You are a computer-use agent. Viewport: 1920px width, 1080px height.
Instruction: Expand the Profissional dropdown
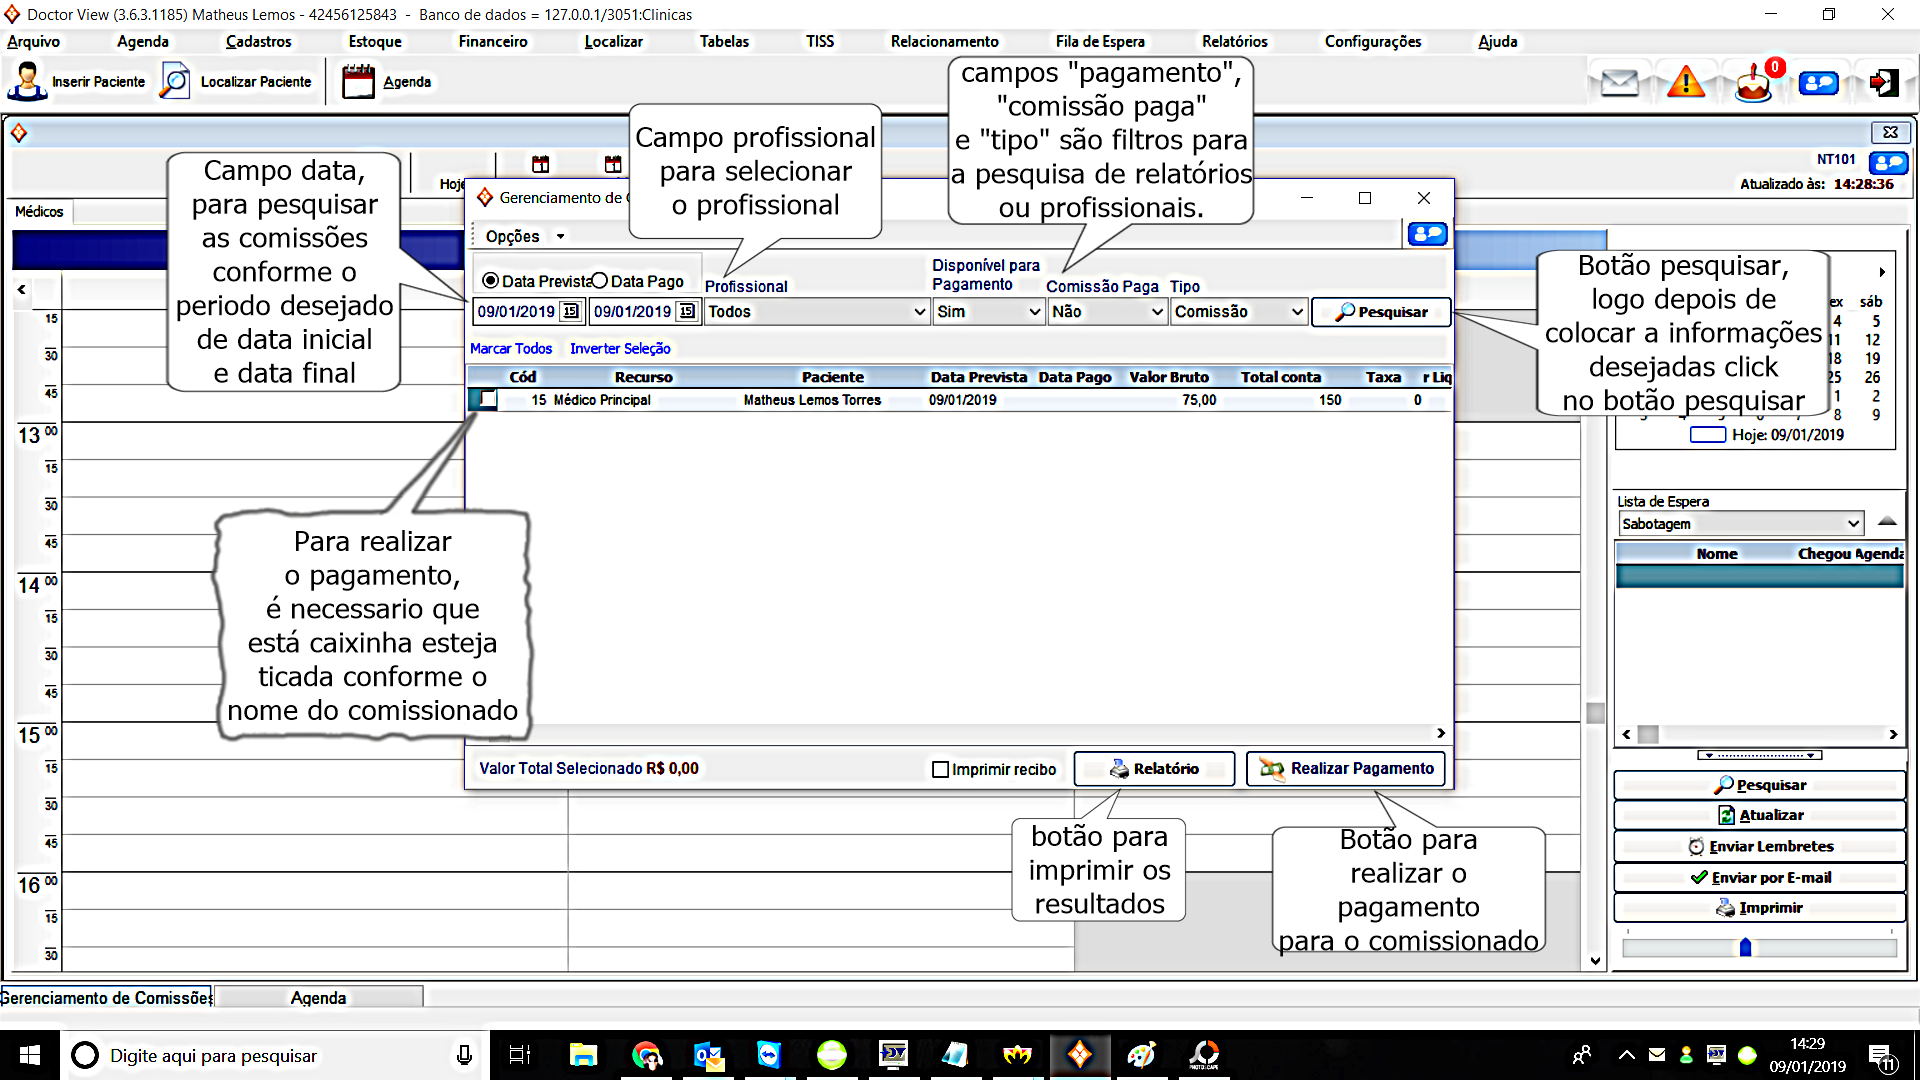pyautogui.click(x=919, y=312)
